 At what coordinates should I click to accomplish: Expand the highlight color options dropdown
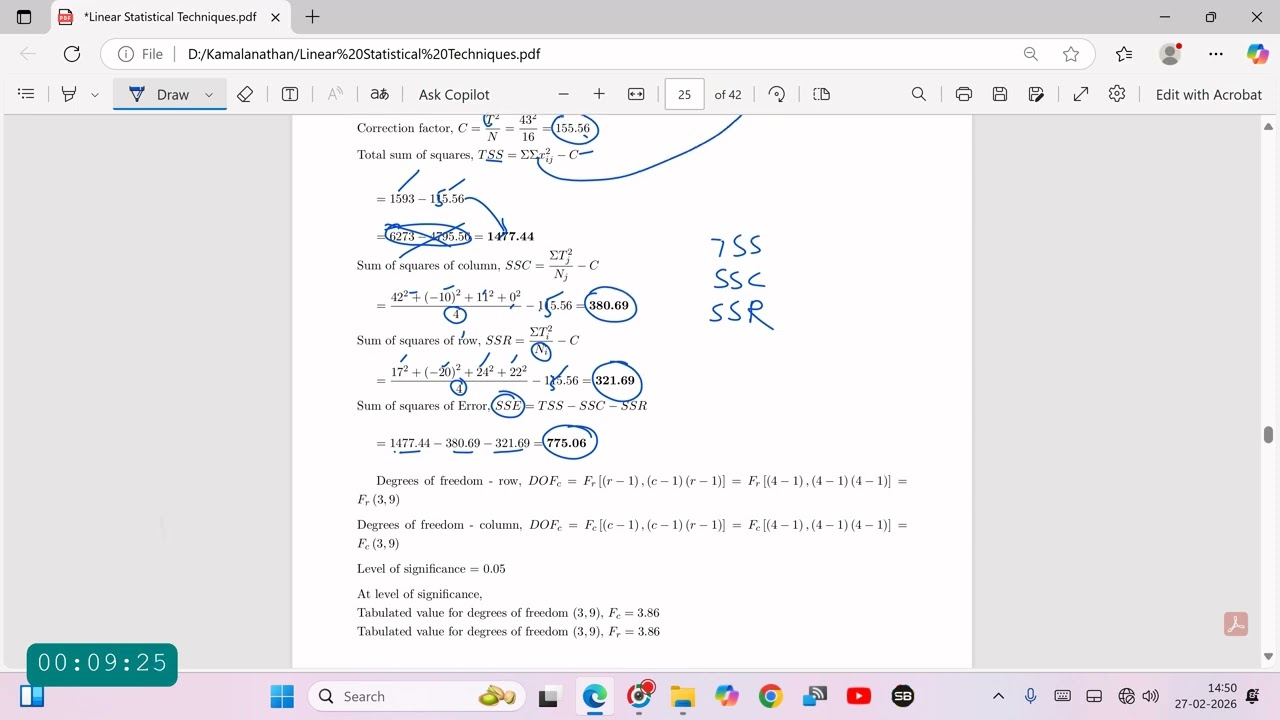pyautogui.click(x=95, y=94)
